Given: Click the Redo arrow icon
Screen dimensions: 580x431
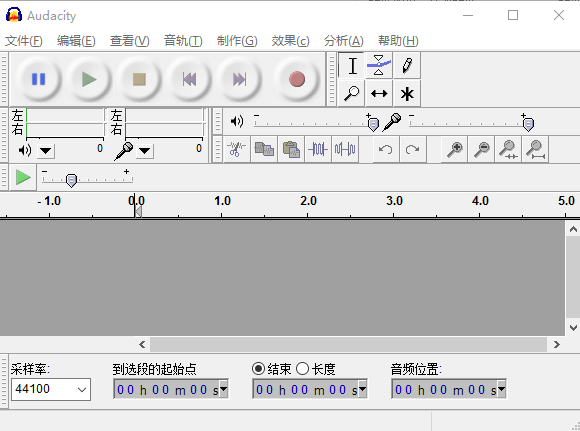Looking at the screenshot, I should 413,149.
